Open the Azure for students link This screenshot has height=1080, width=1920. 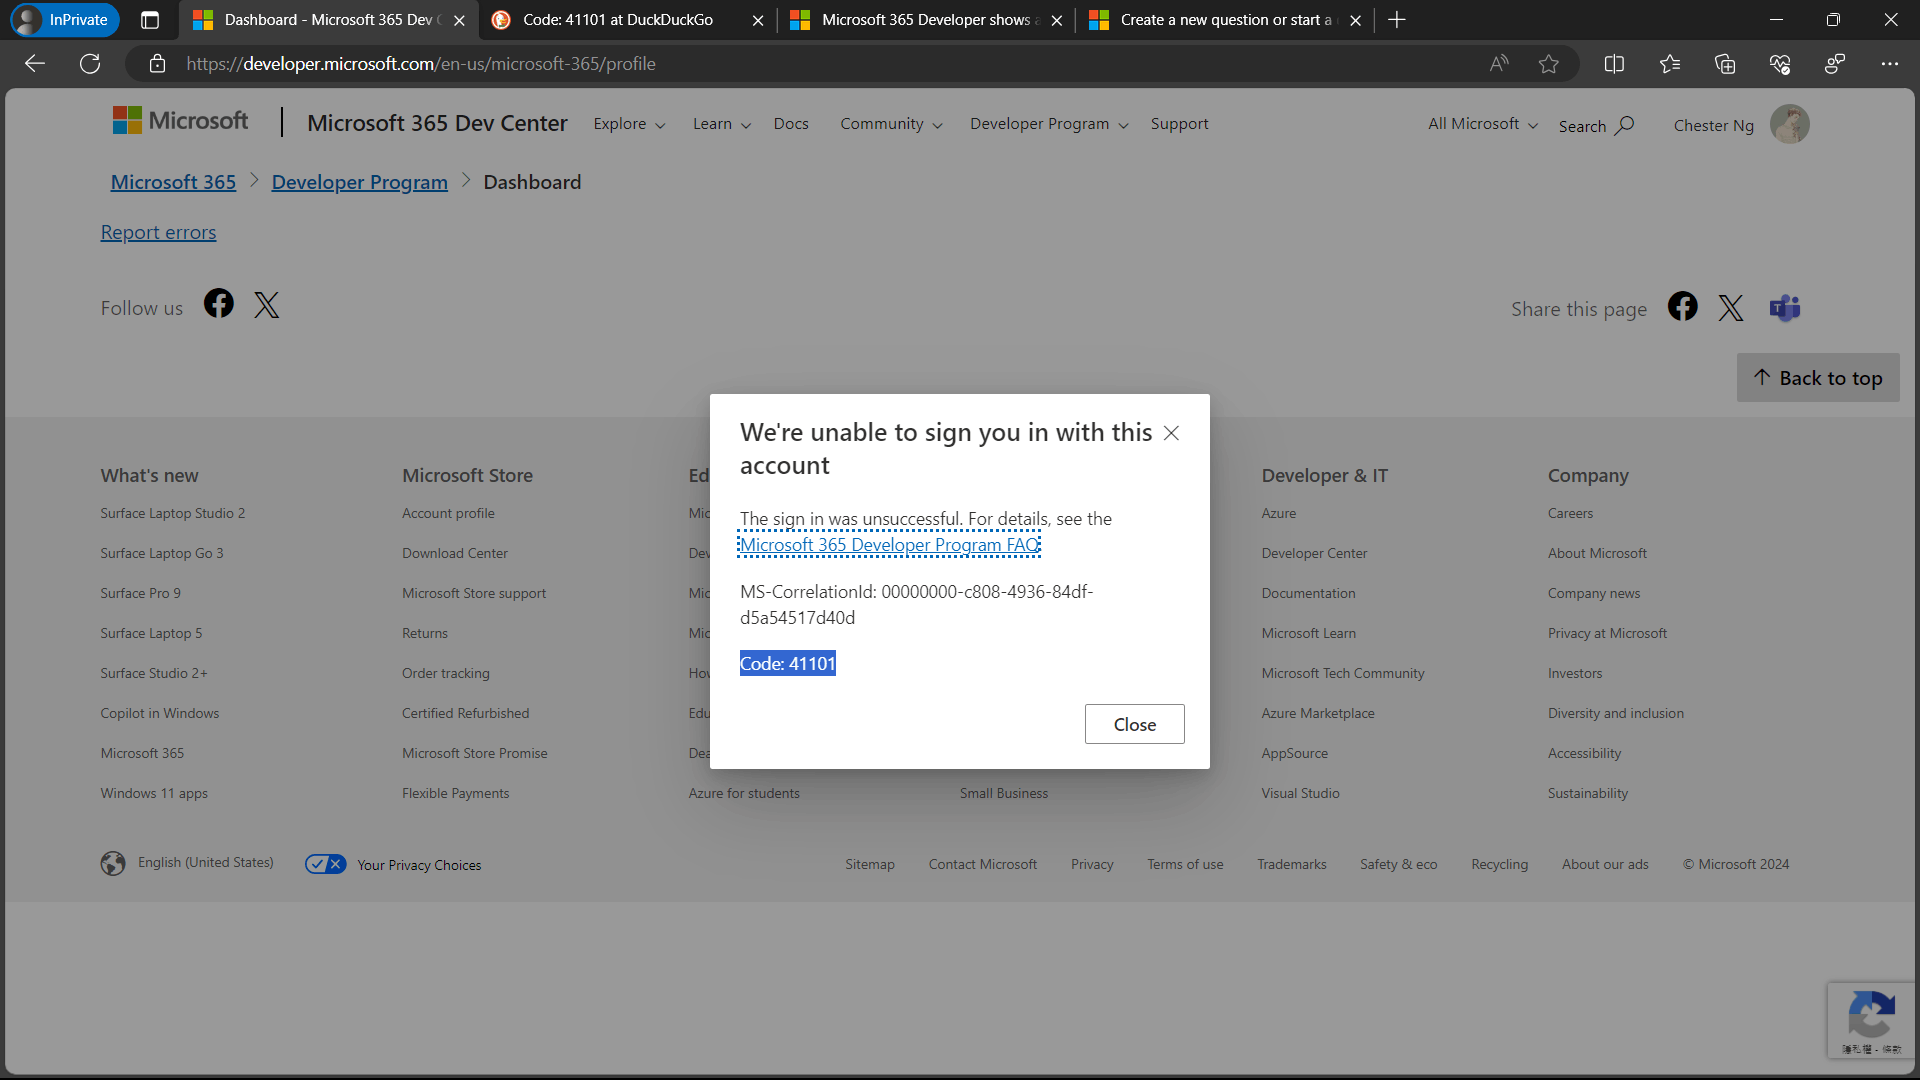[744, 793]
